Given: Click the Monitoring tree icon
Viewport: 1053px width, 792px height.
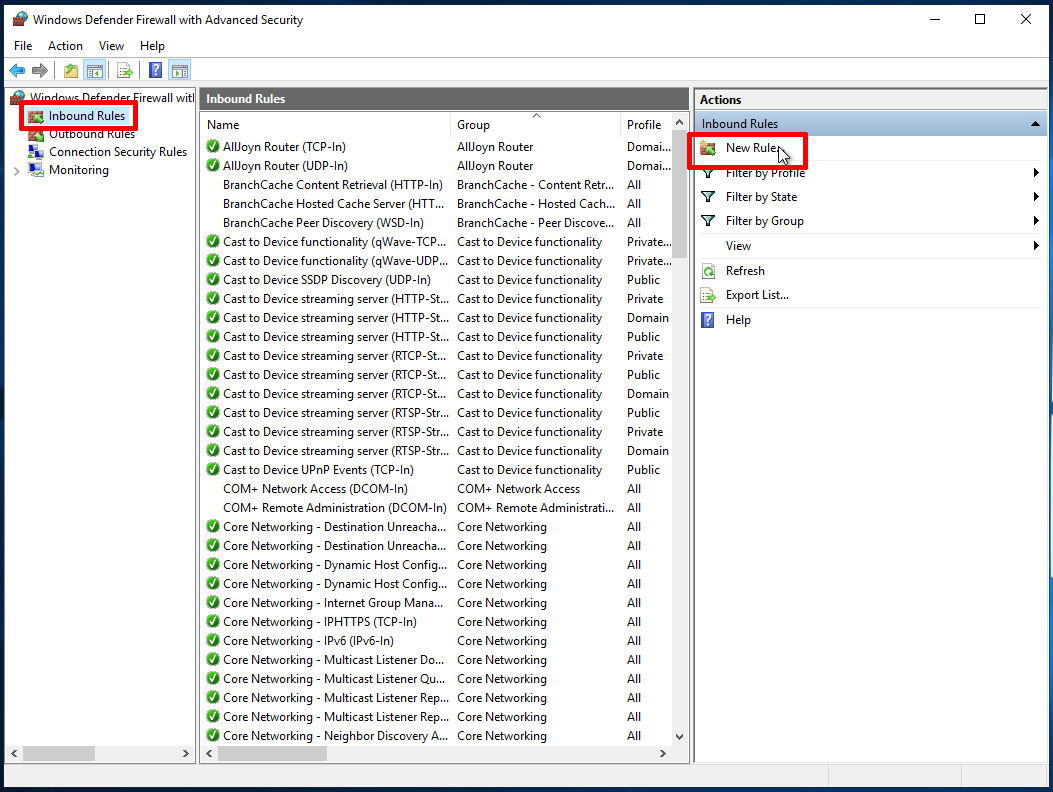Looking at the screenshot, I should click(x=36, y=170).
